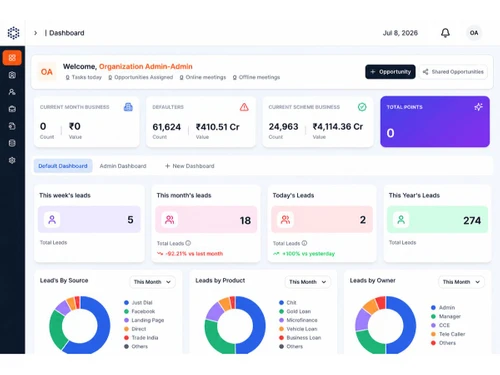This screenshot has width=500, height=375.
Task: Open Online meetings link
Action: coord(203,77)
